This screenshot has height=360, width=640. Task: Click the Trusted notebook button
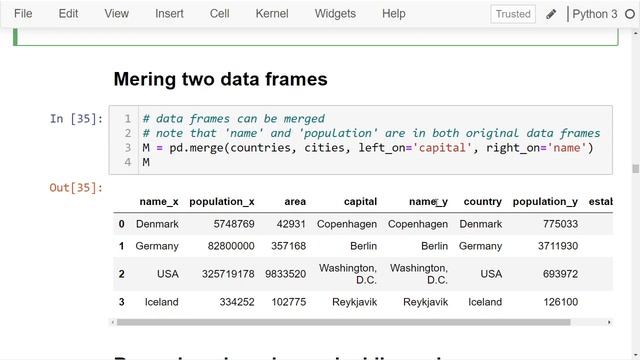click(513, 14)
